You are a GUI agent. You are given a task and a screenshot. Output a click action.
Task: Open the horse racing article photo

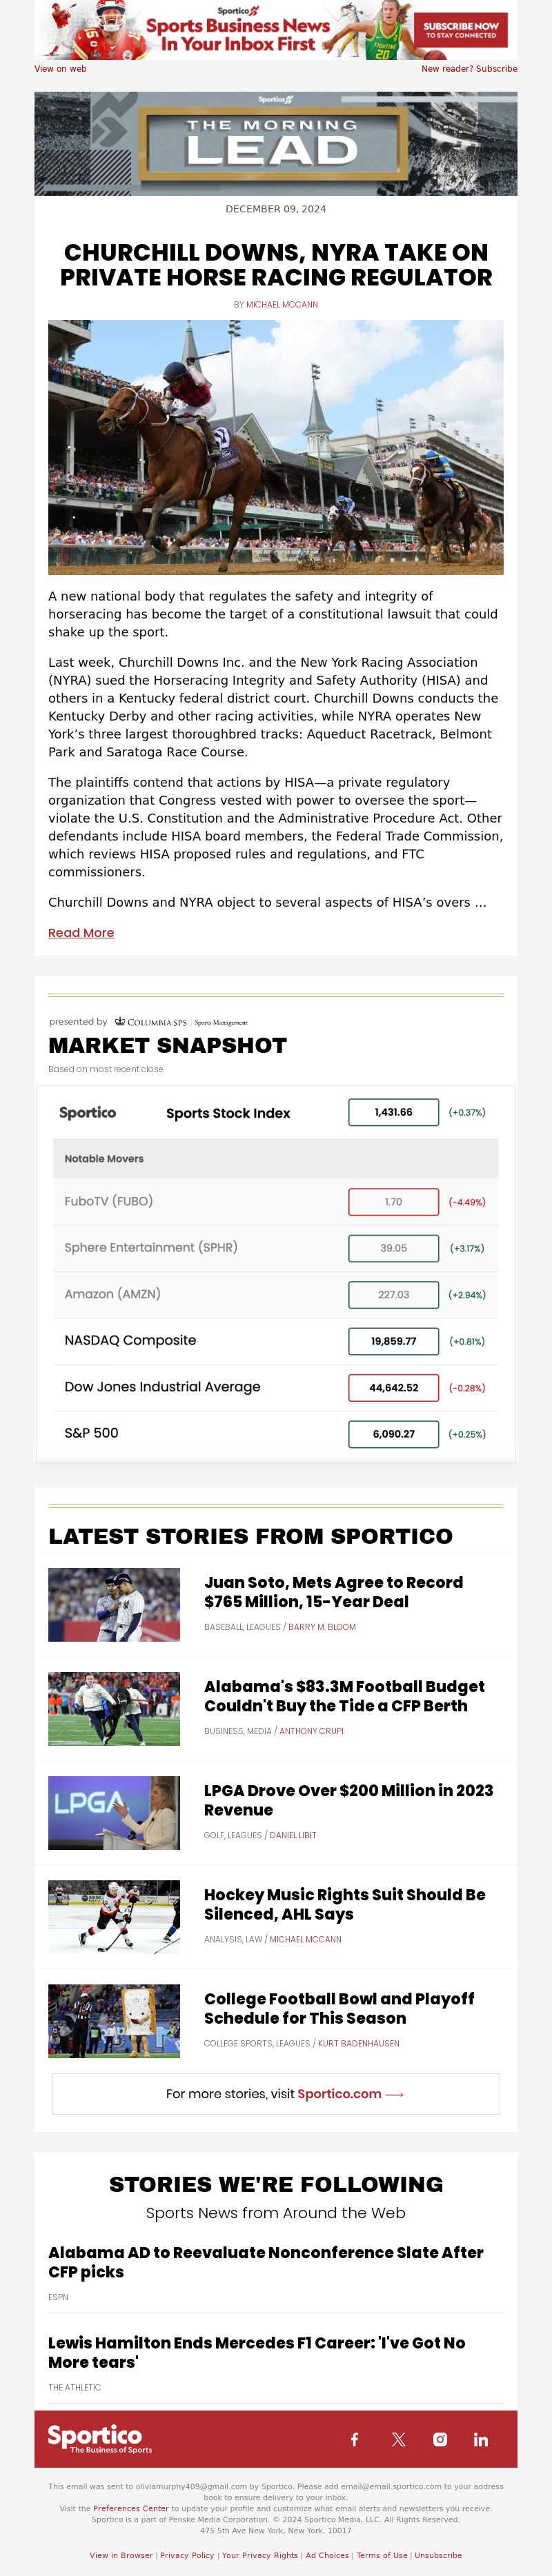(x=276, y=447)
